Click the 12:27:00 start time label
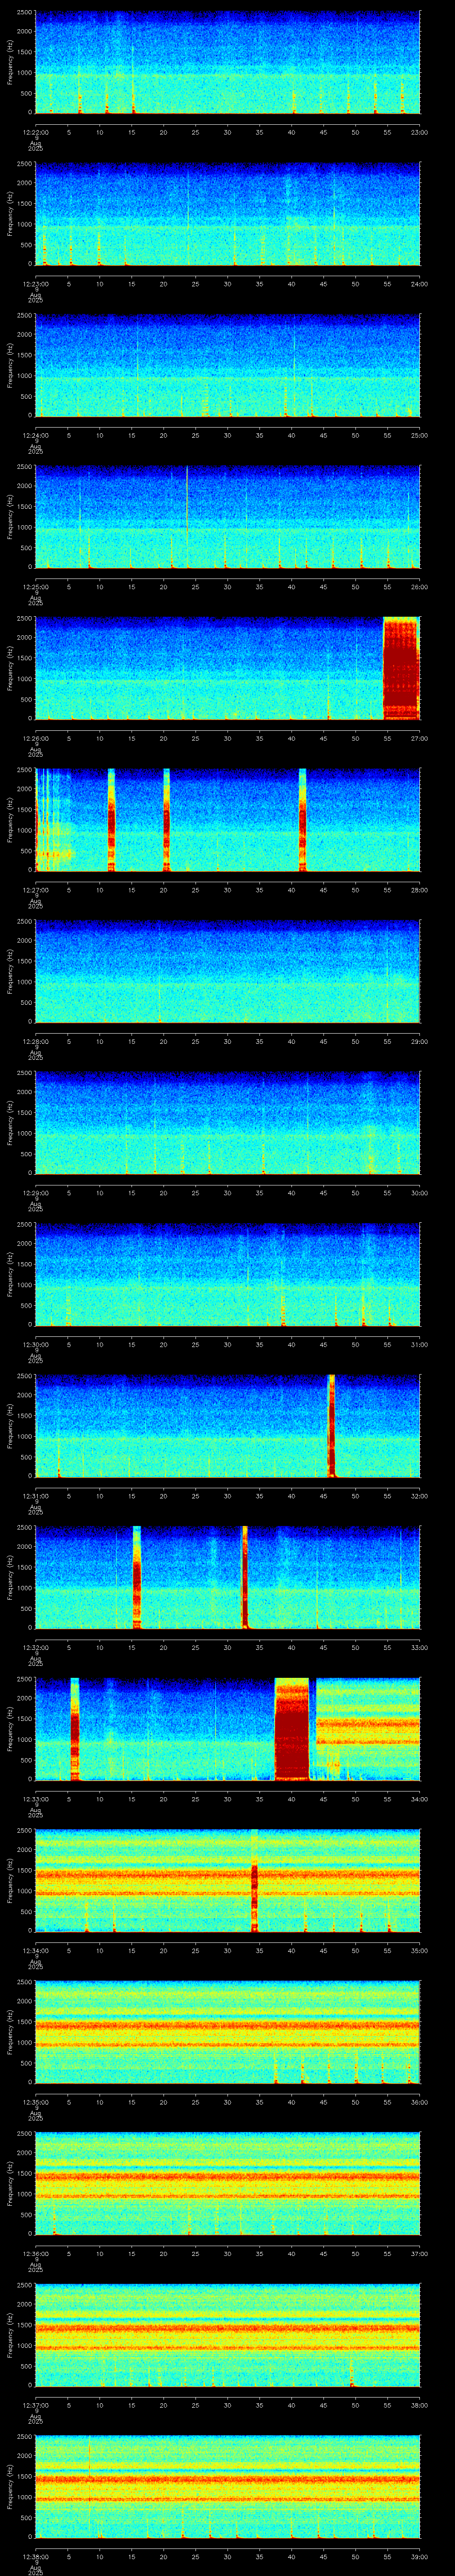 (35, 890)
